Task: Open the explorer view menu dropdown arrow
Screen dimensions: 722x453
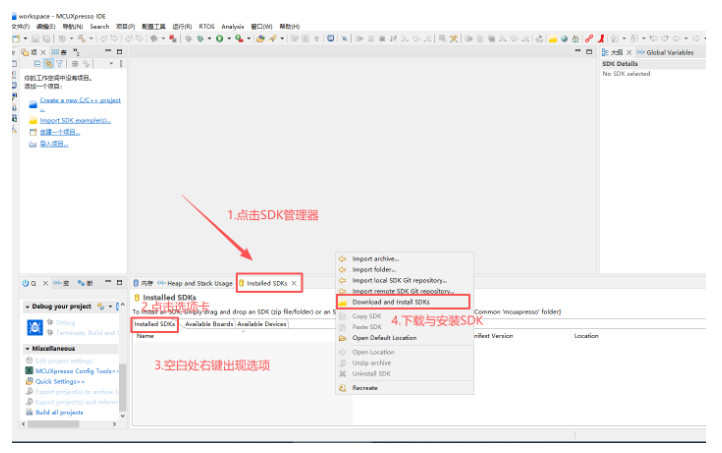Action: coord(111,64)
